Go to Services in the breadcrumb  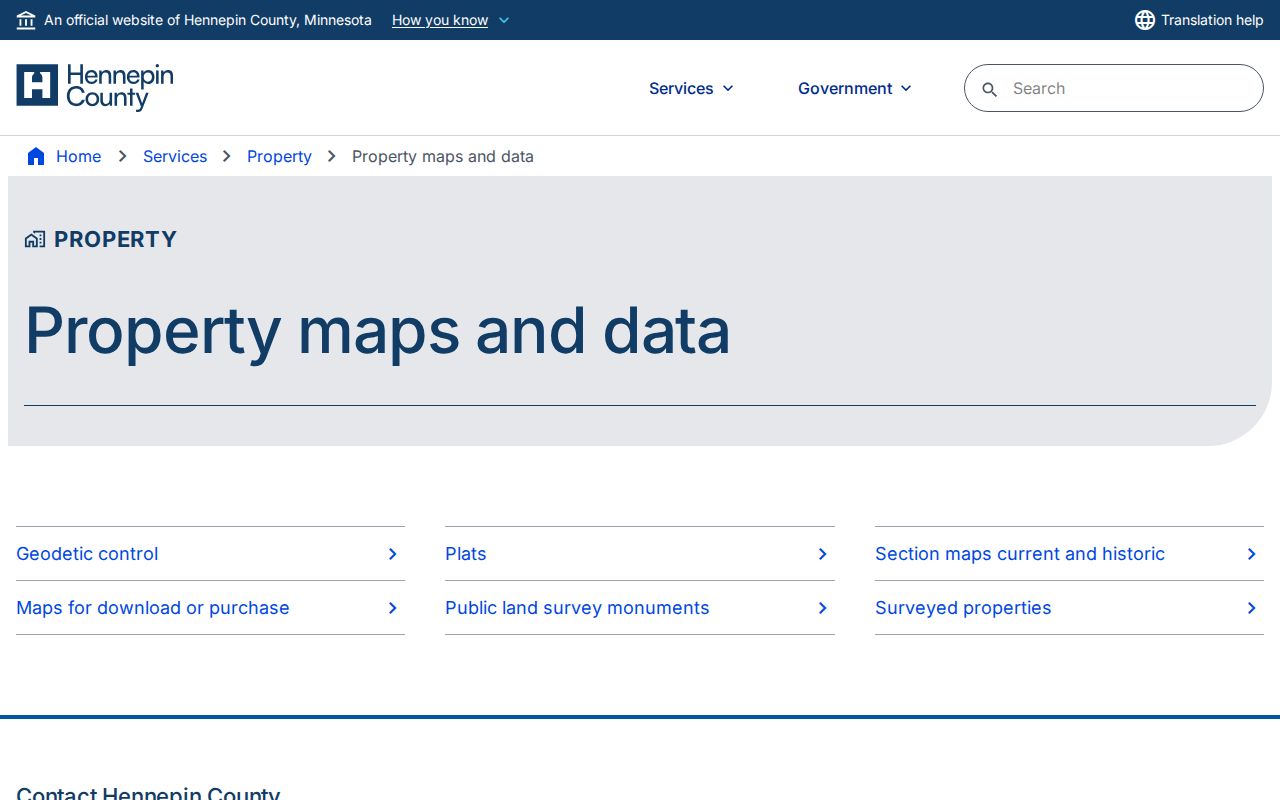point(175,156)
